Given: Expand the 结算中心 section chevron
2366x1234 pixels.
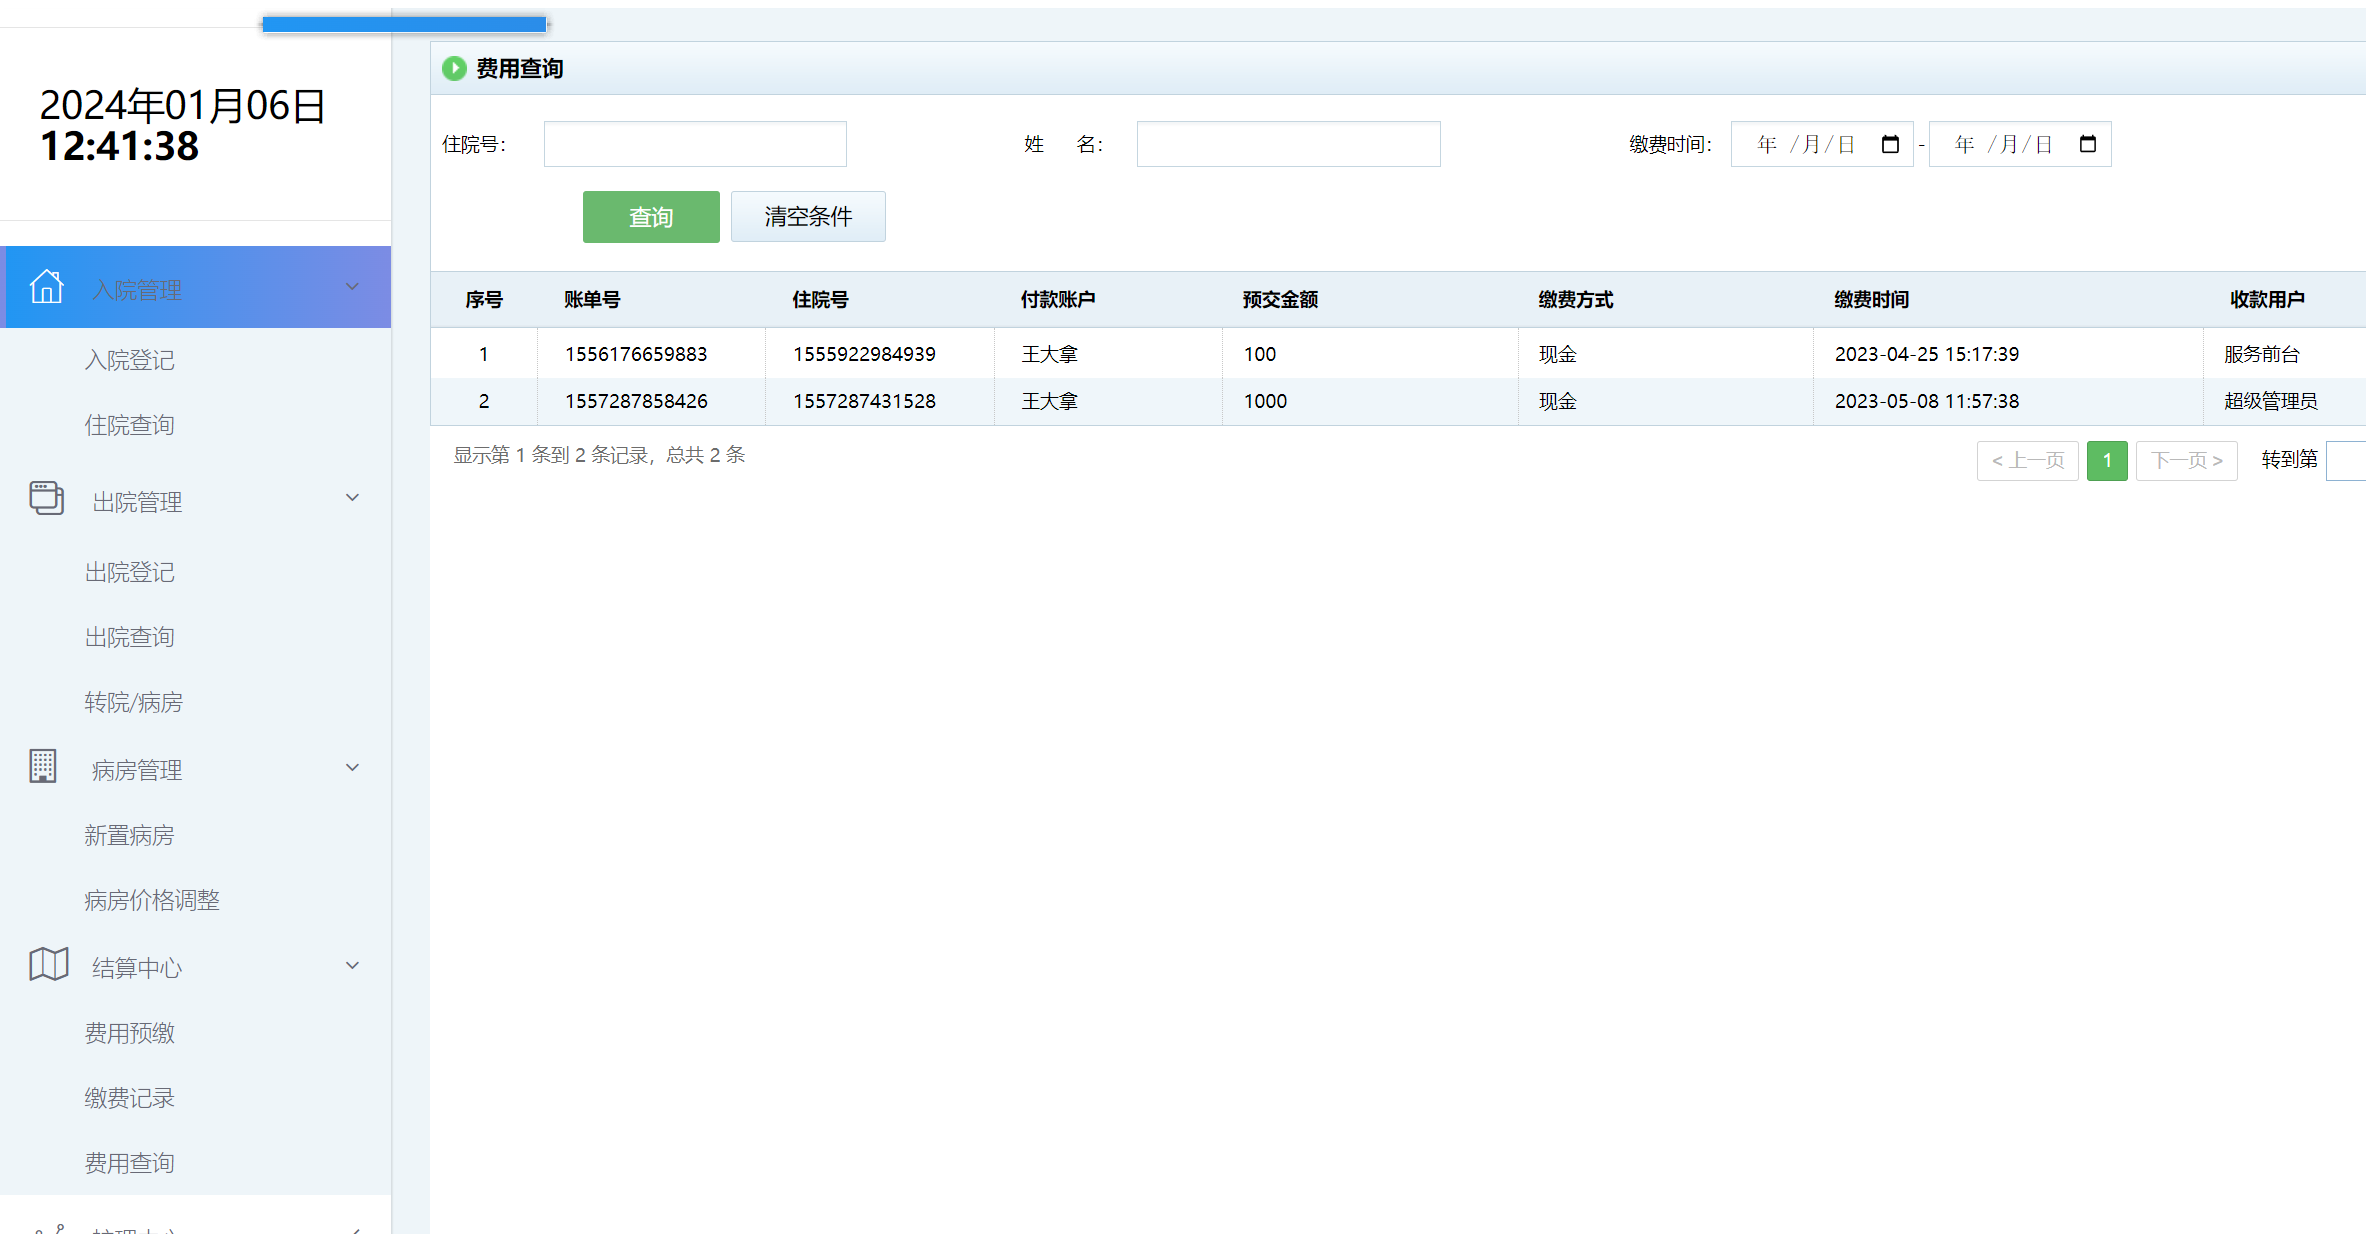Looking at the screenshot, I should click(352, 965).
